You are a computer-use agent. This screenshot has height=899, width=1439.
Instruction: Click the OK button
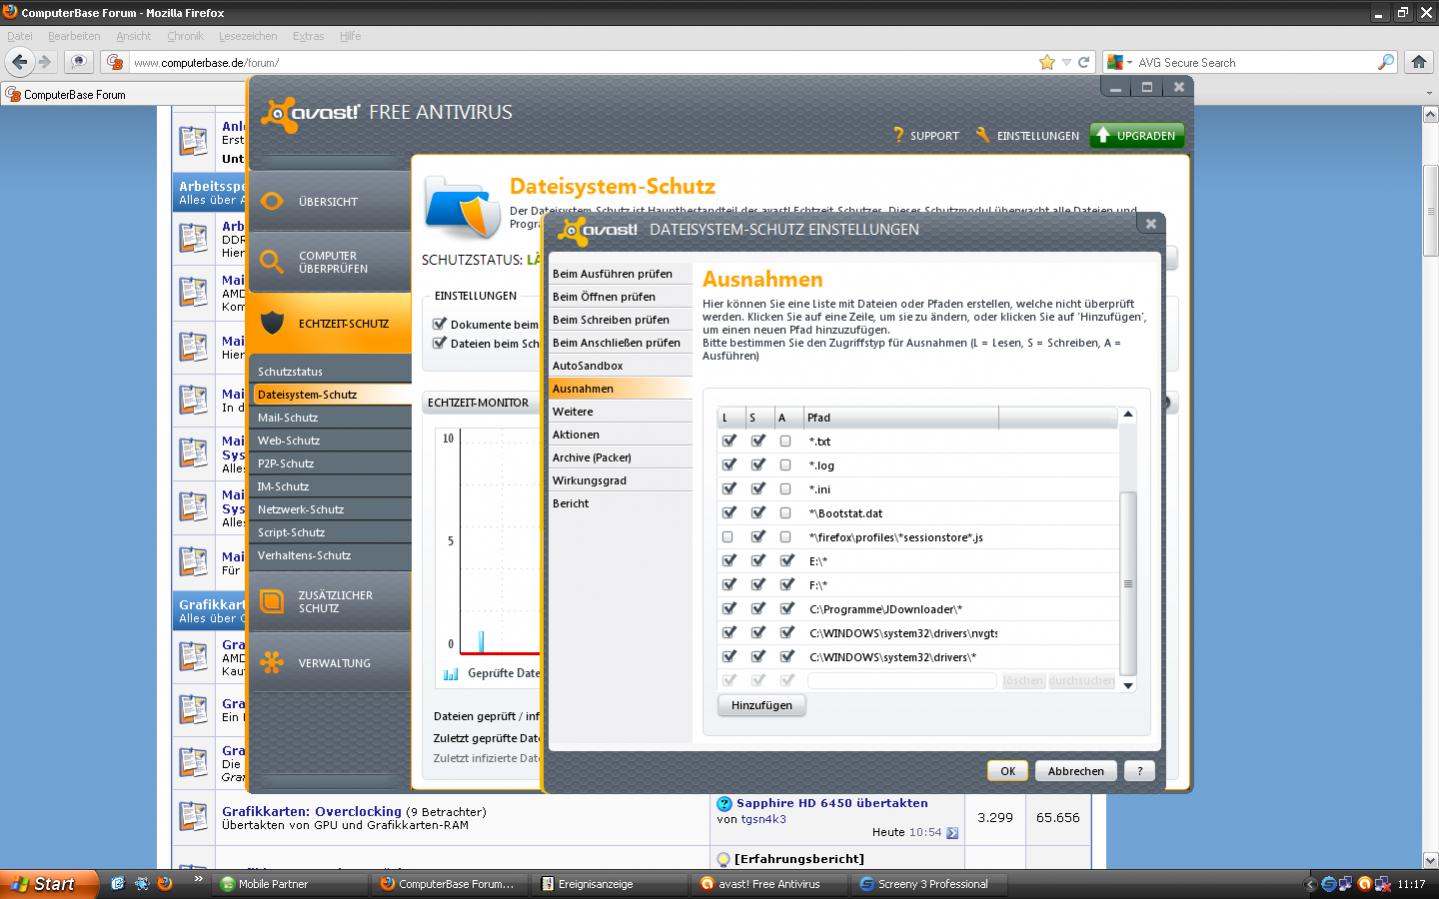point(1007,771)
